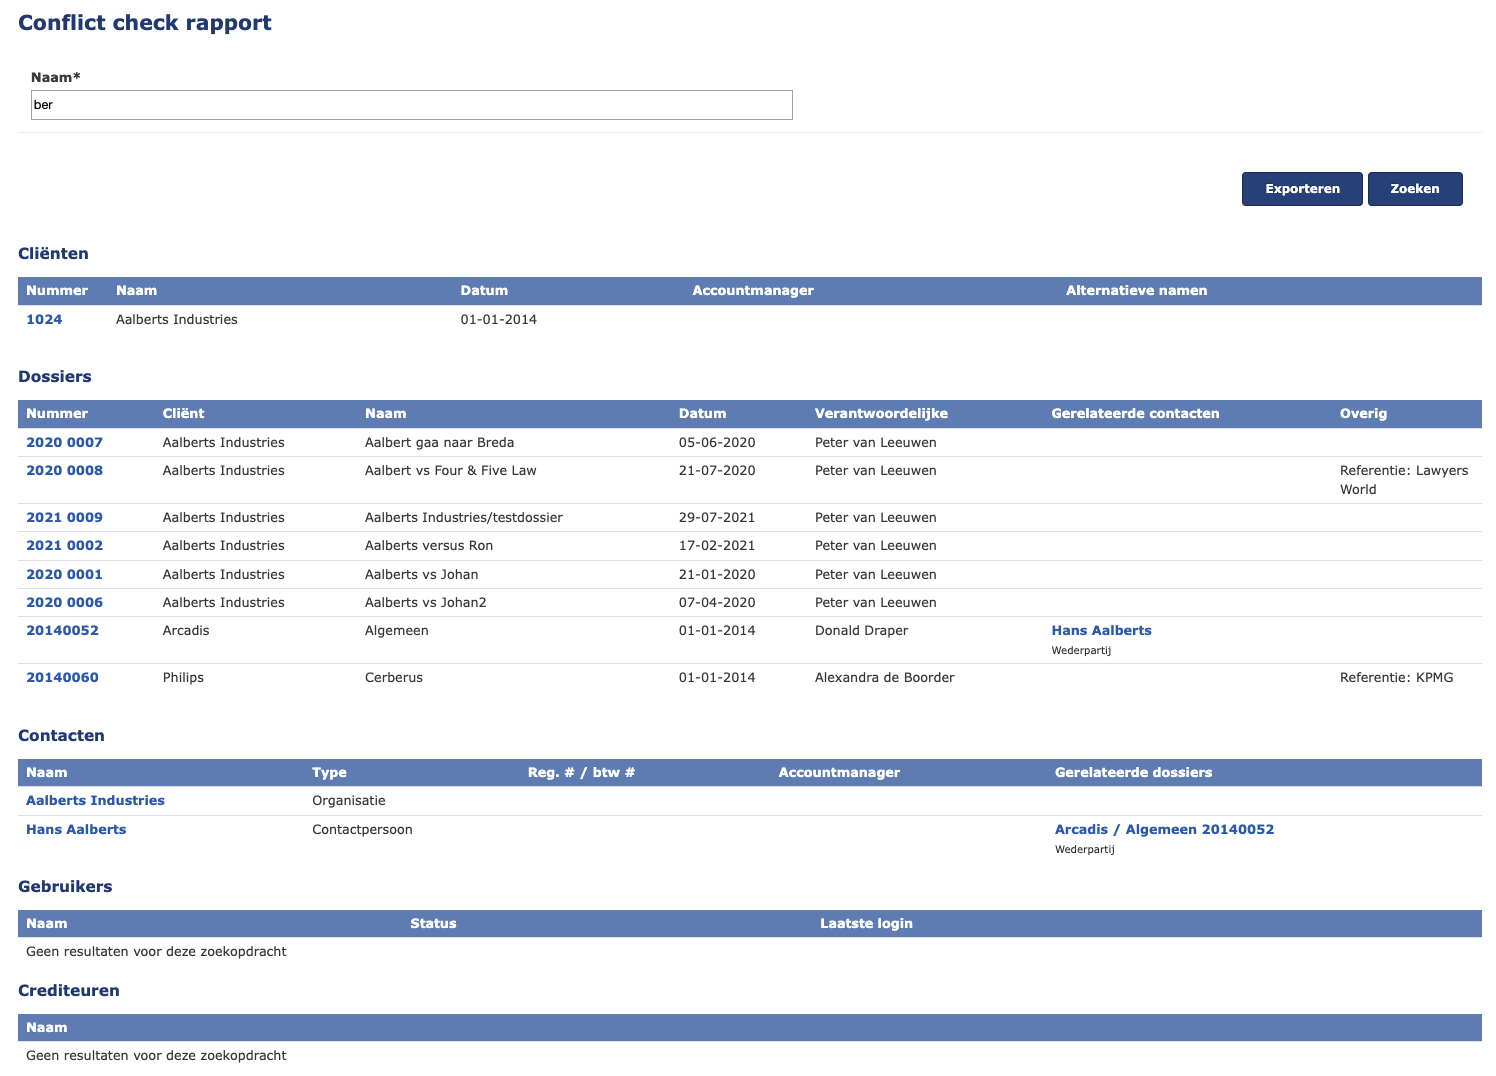The height and width of the screenshot is (1076, 1496).
Task: Click the Crediteuren Naam column header
Action: pyautogui.click(x=46, y=1028)
